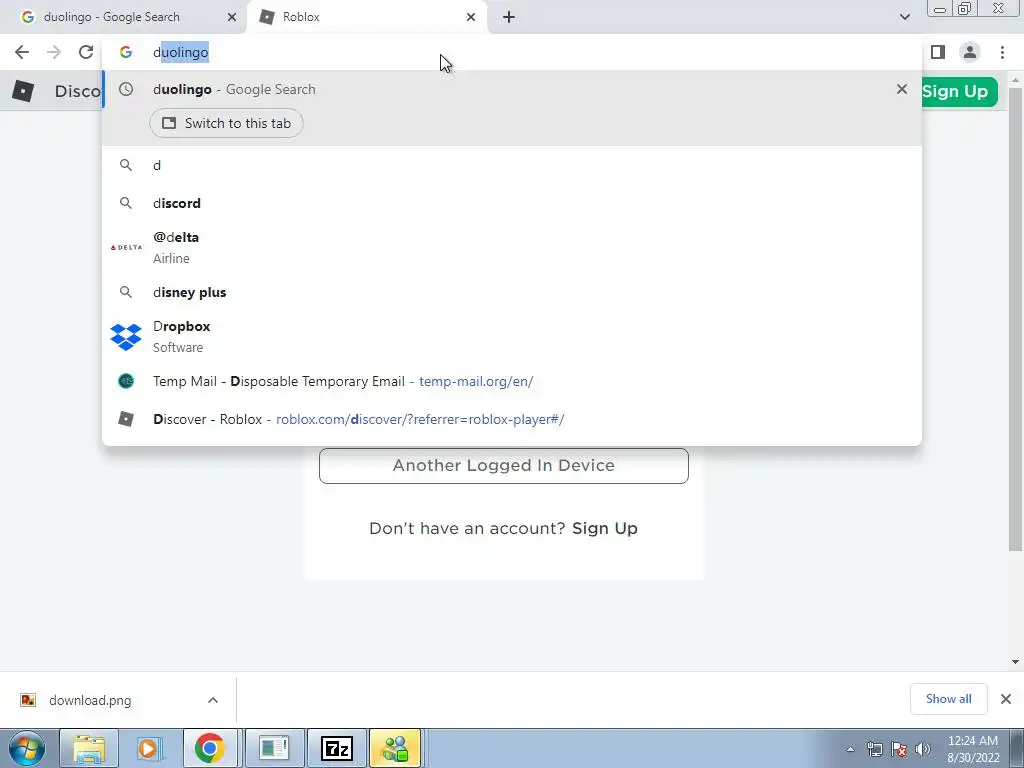Close the Roblox tab

[x=470, y=17]
